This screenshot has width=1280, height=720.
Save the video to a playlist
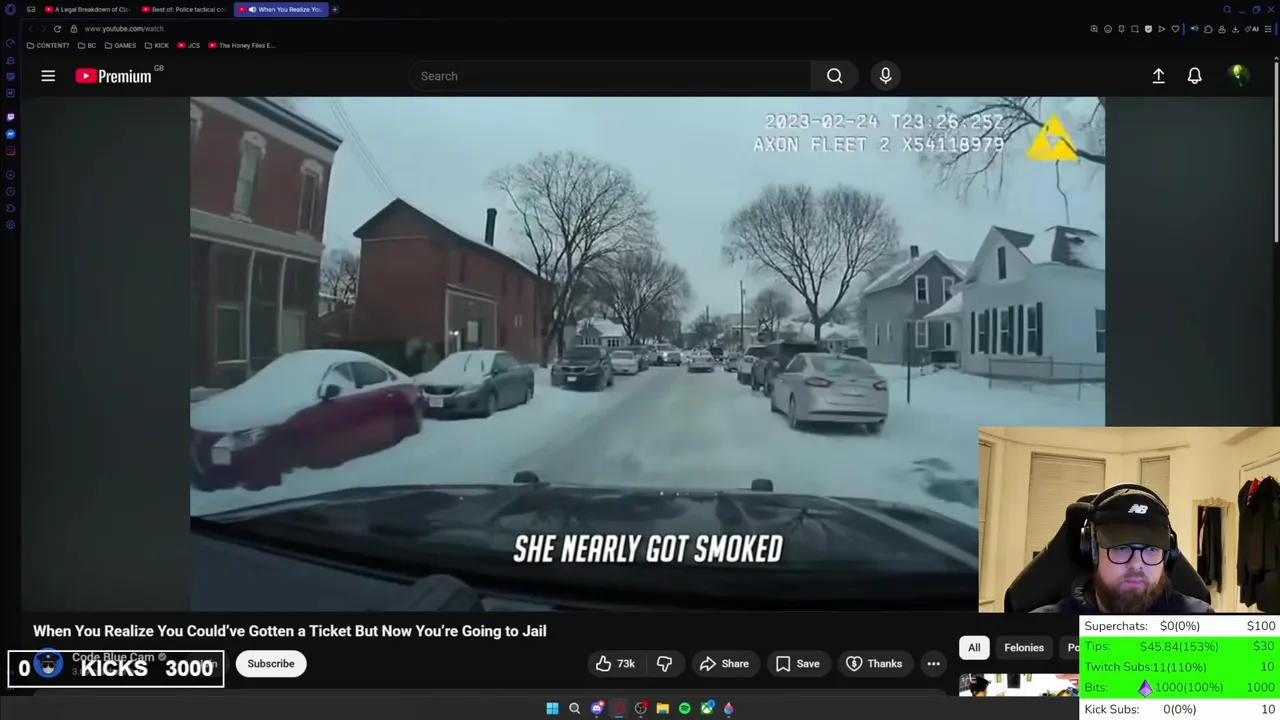click(x=797, y=664)
